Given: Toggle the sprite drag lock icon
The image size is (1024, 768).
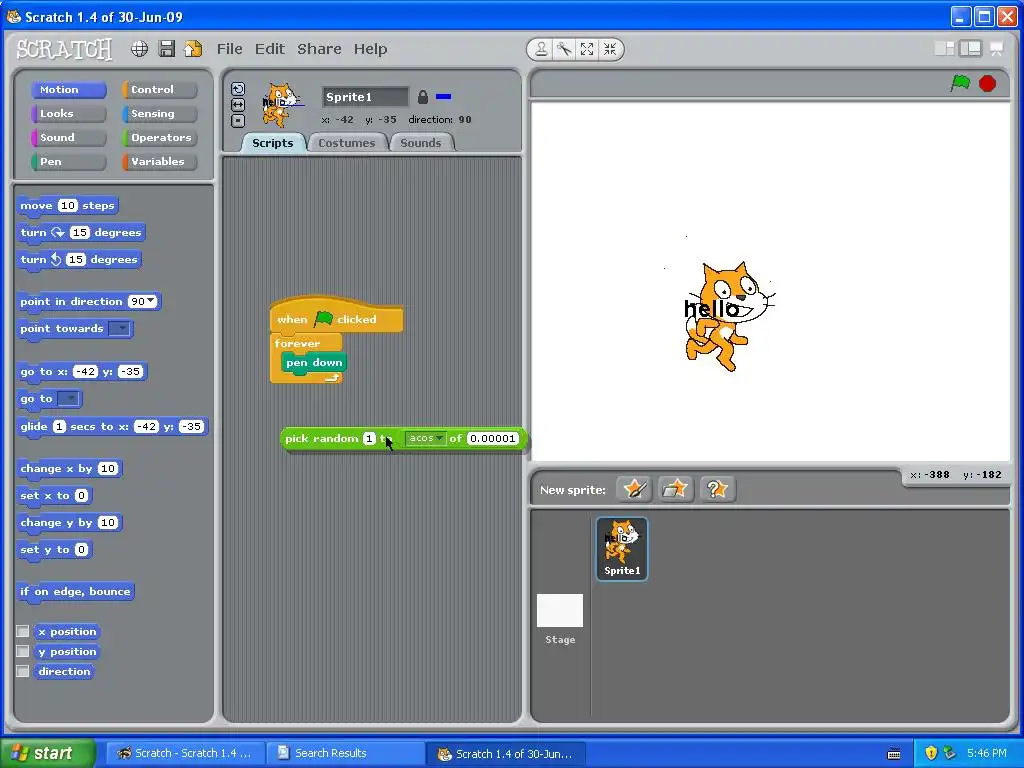Looking at the screenshot, I should [x=423, y=97].
